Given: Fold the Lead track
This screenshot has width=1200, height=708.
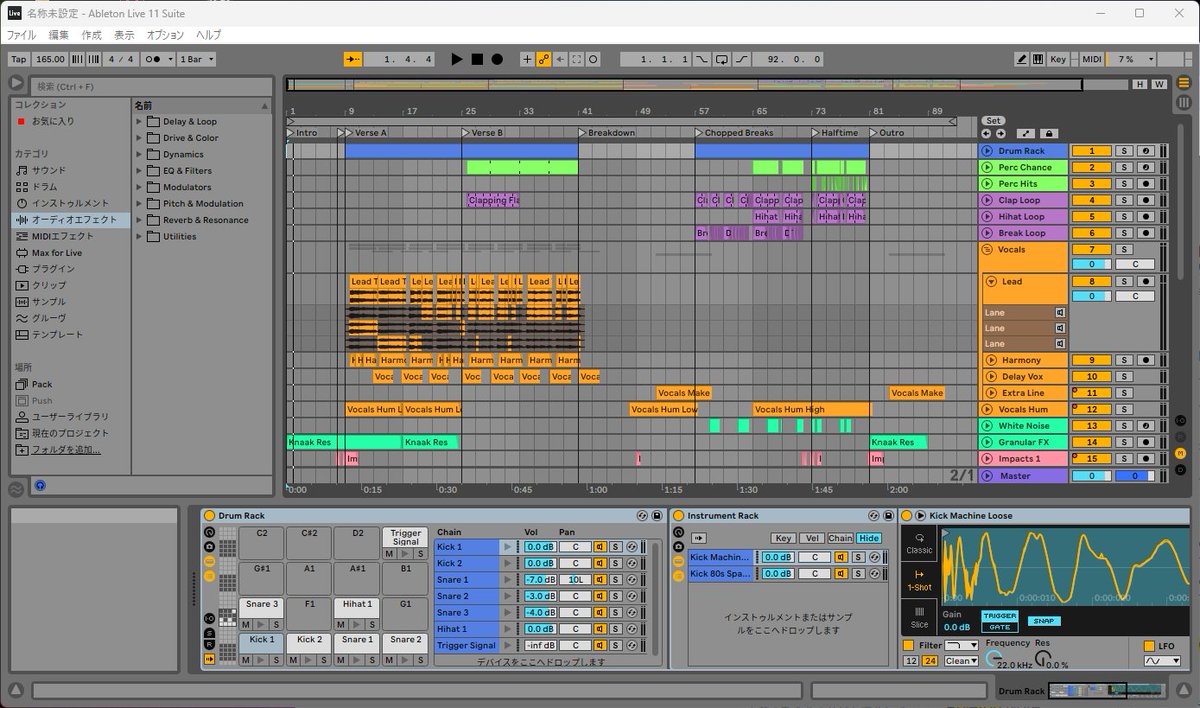Looking at the screenshot, I should pos(993,282).
